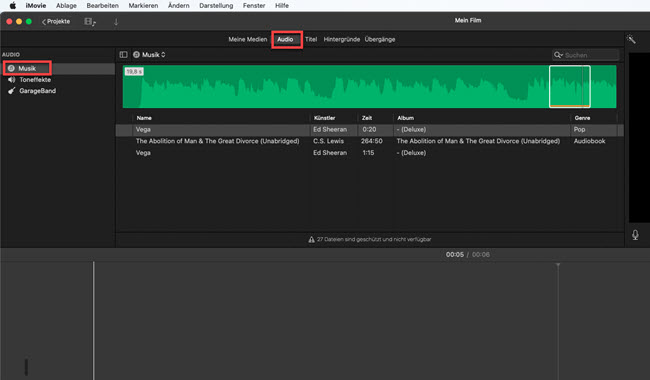Click the 00:05 timecode display
This screenshot has width=650, height=380.
pos(455,254)
